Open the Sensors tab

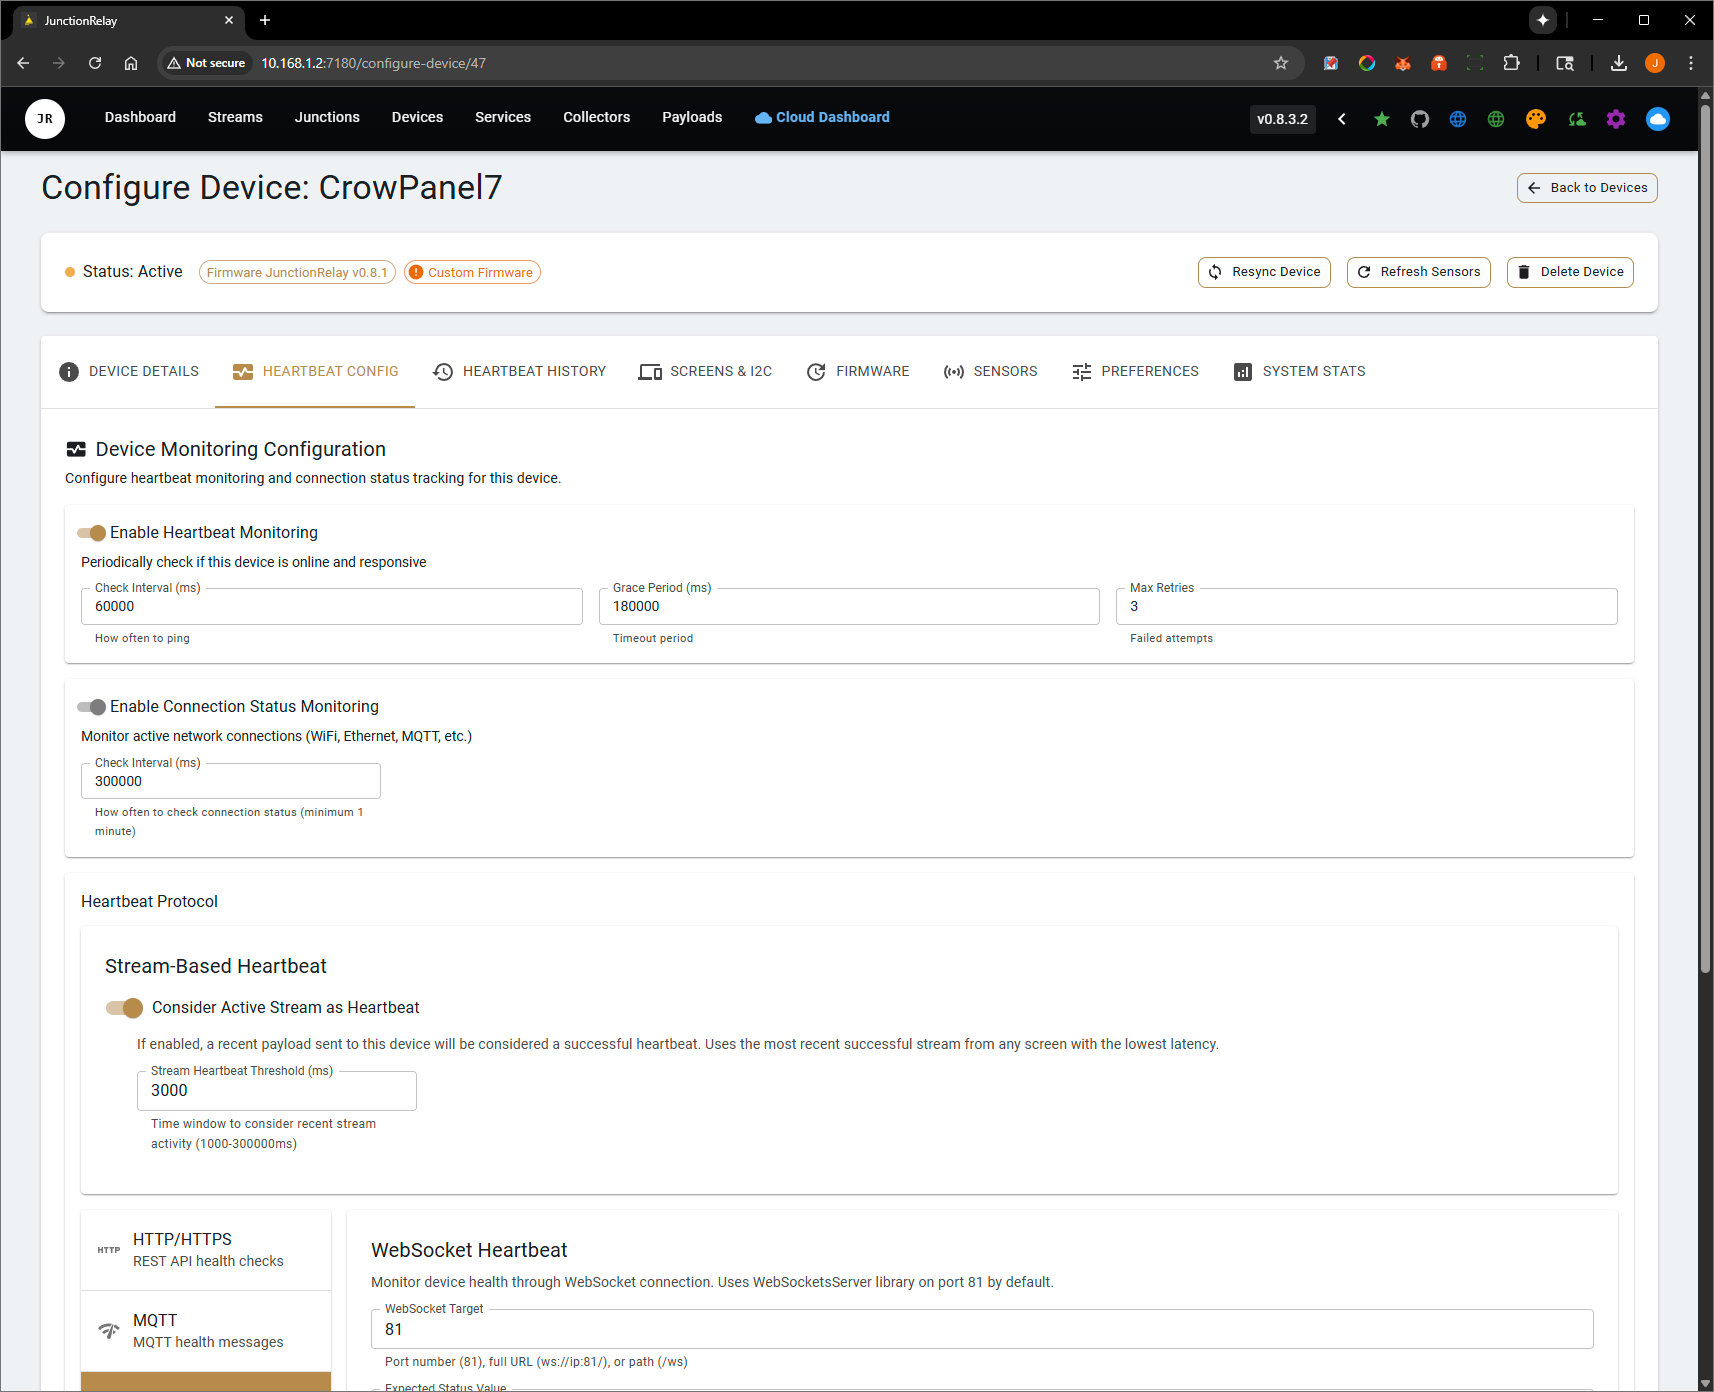(x=990, y=372)
